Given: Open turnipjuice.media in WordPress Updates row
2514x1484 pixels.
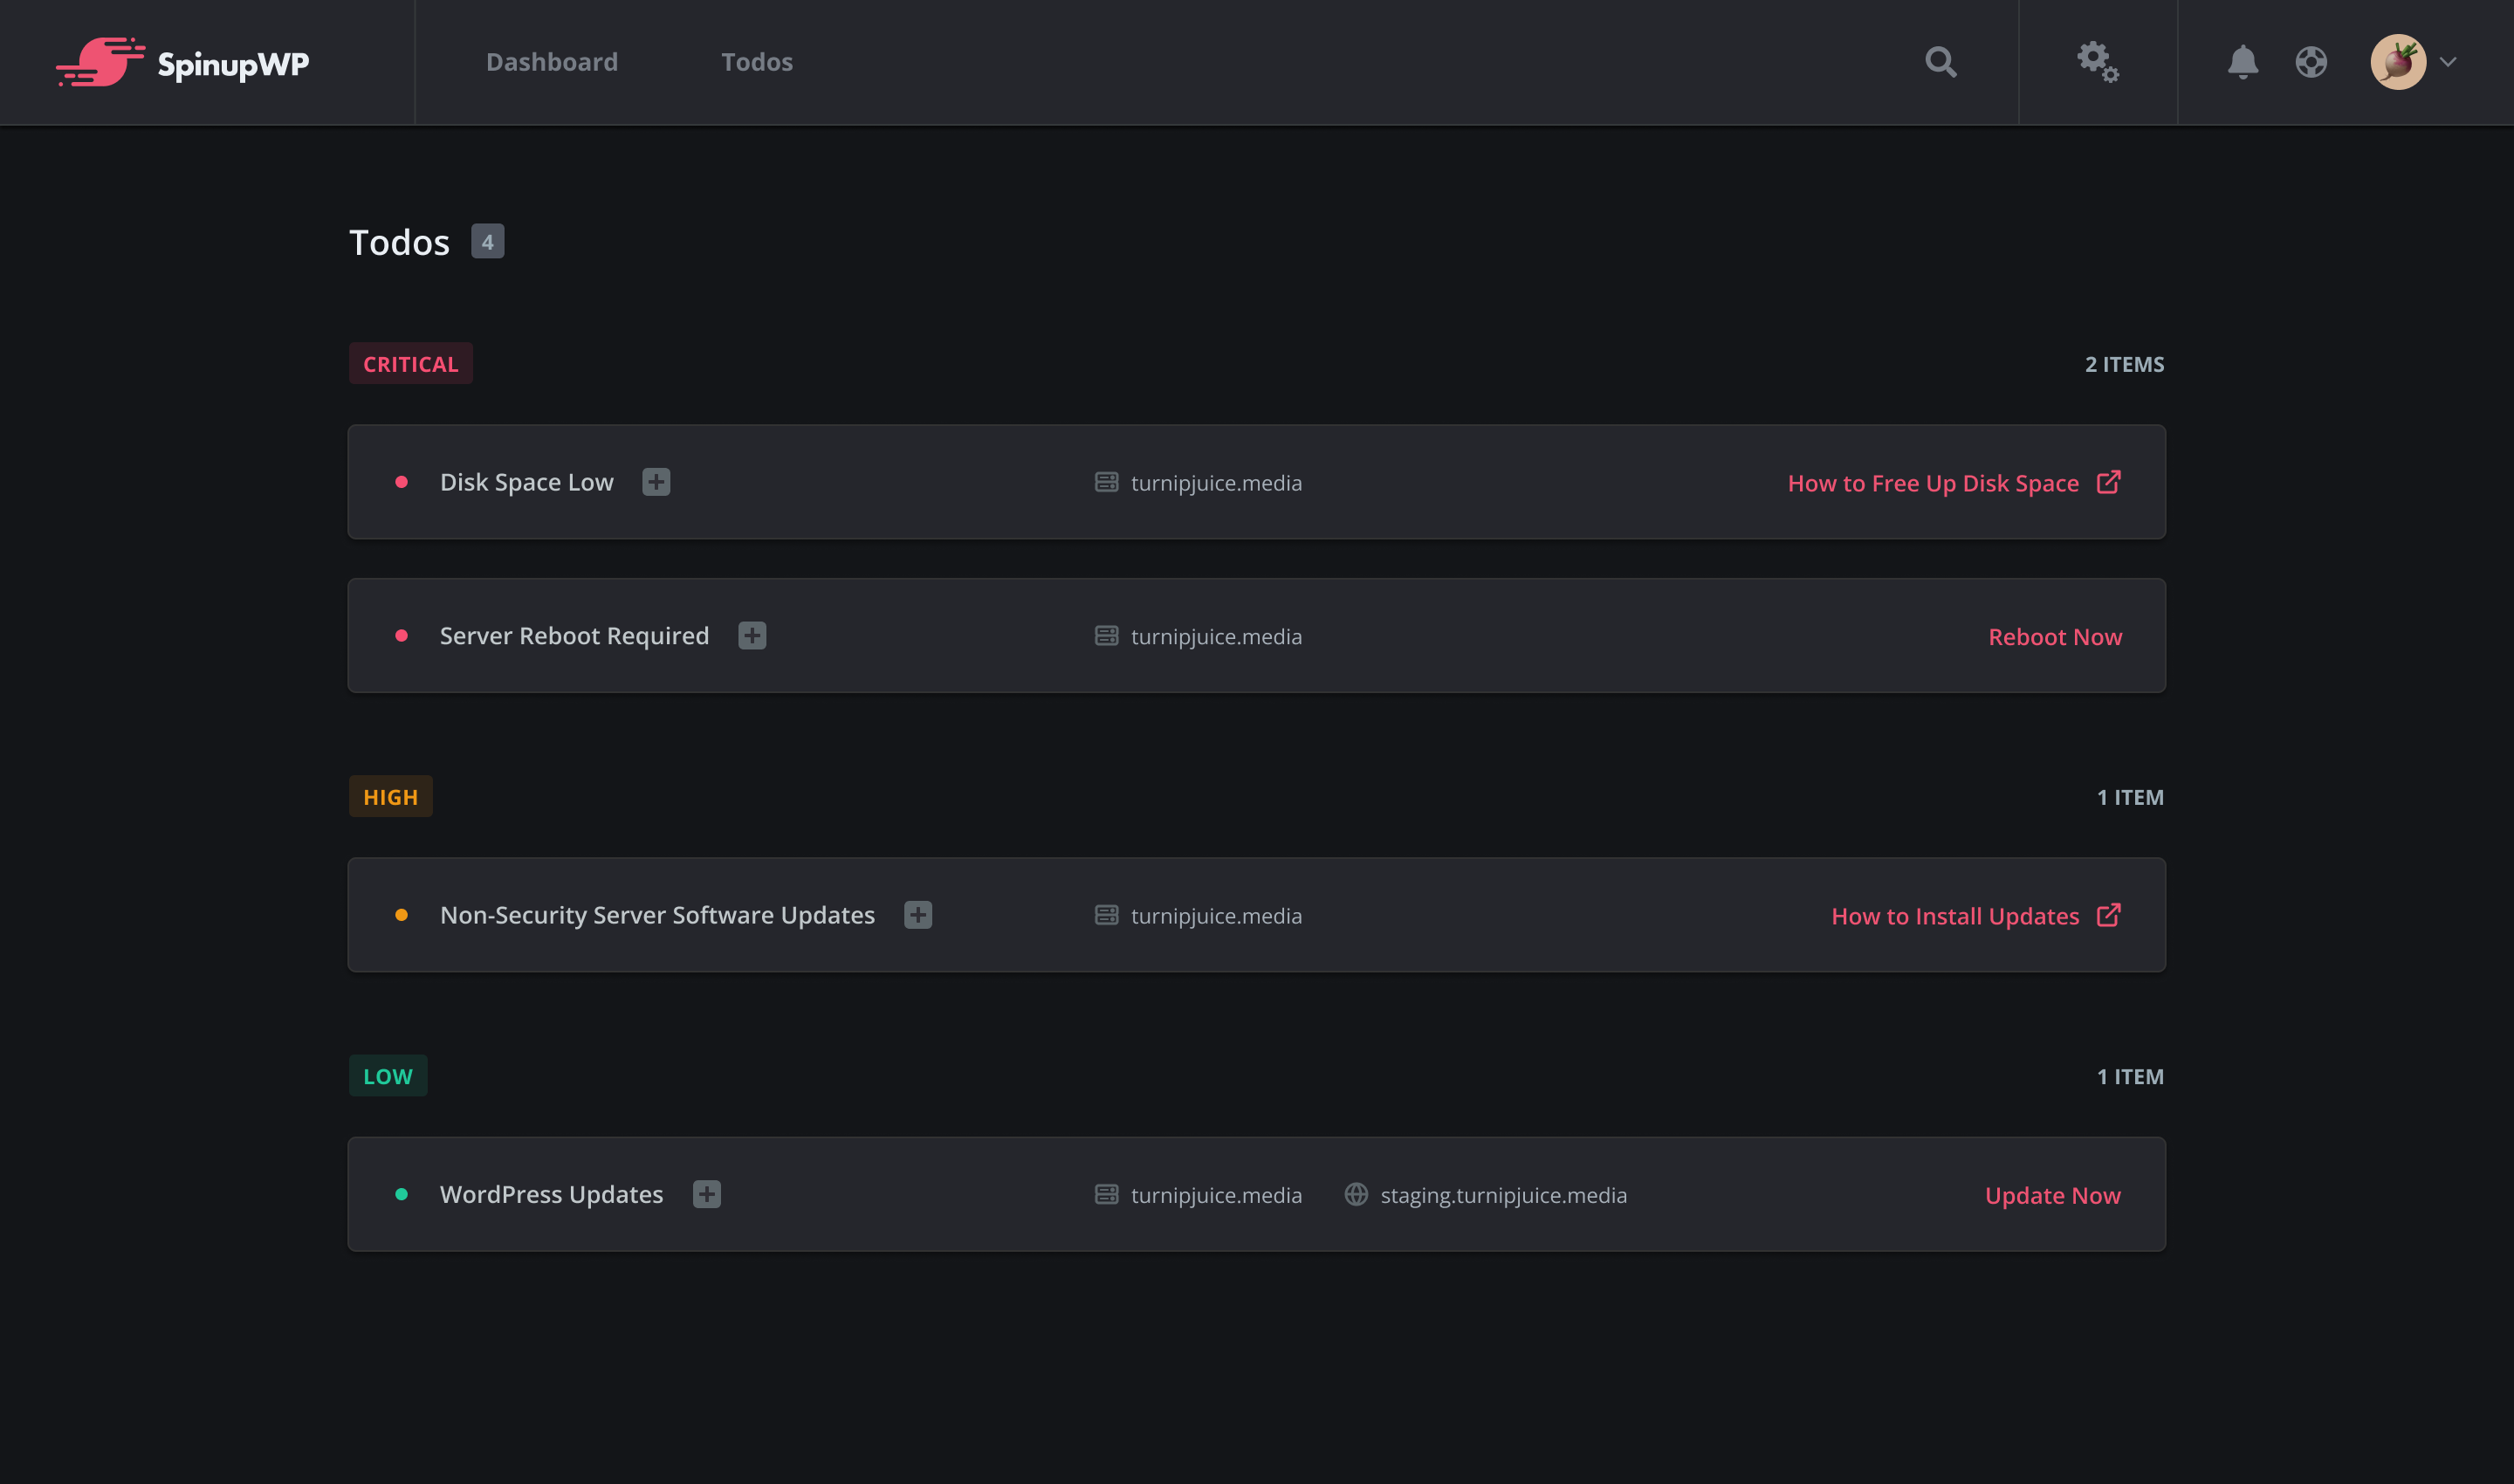Looking at the screenshot, I should [x=1216, y=1195].
